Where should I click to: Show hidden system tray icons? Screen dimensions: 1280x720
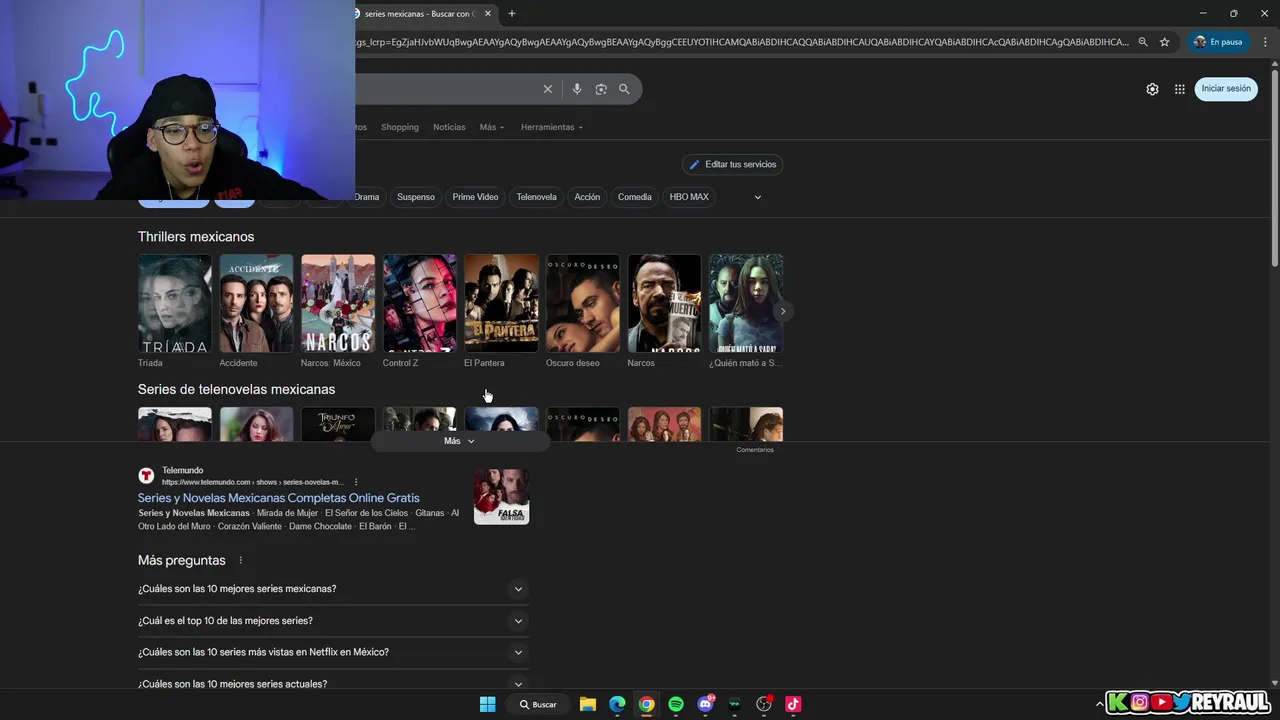1100,704
